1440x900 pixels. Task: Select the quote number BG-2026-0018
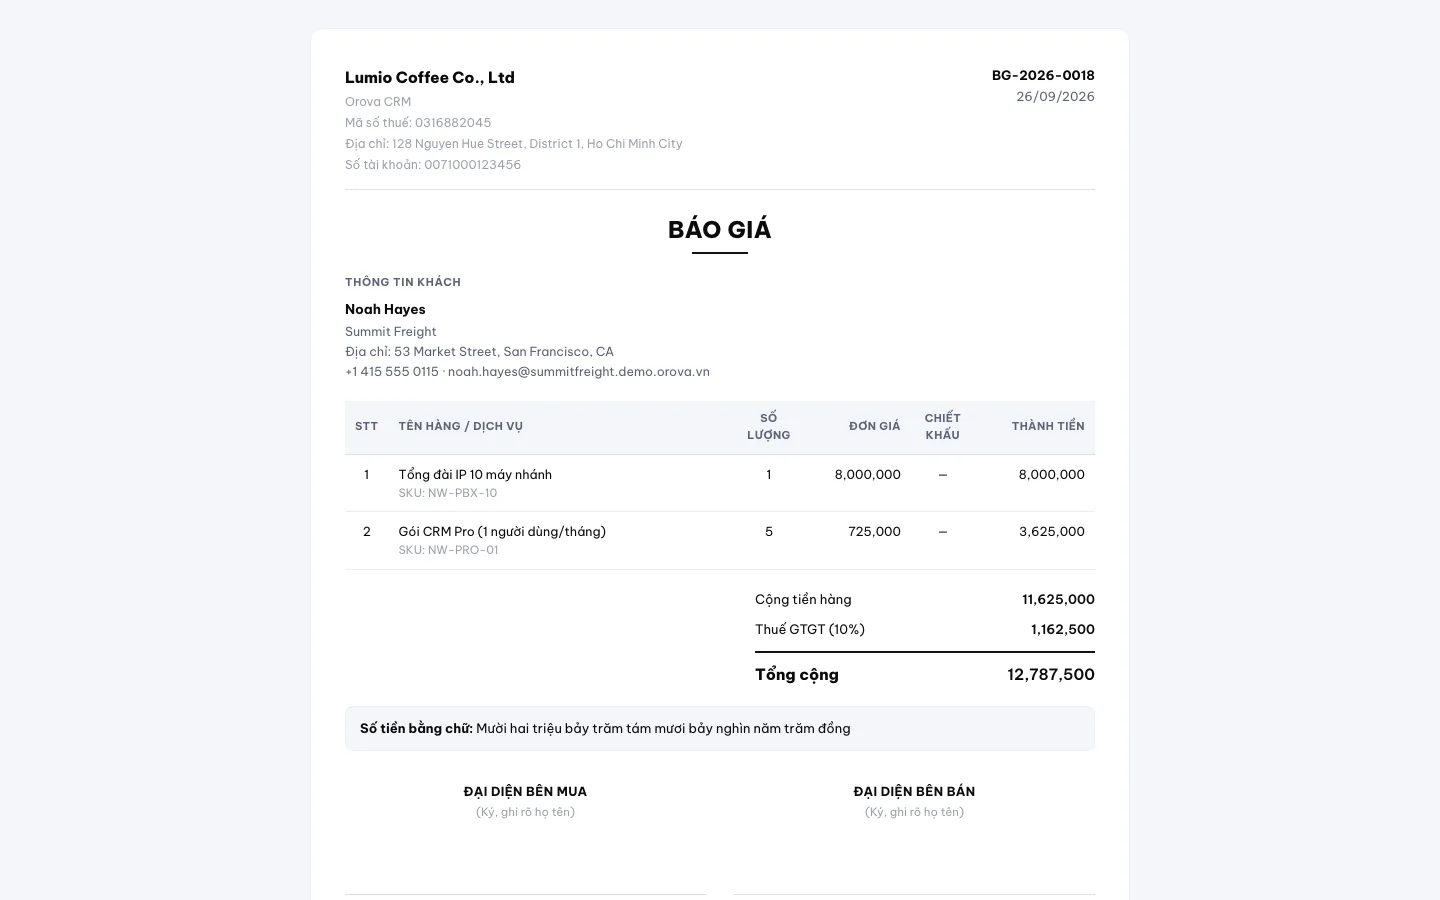pyautogui.click(x=1043, y=75)
